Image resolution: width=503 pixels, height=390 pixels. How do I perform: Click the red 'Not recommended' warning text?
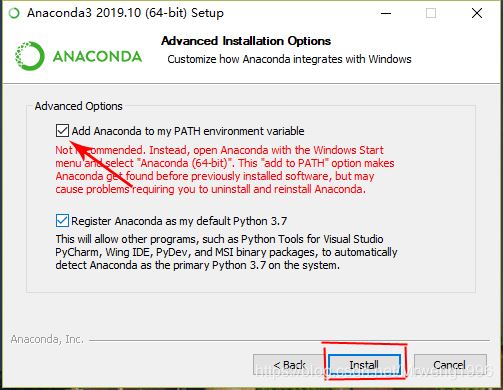[x=225, y=170]
